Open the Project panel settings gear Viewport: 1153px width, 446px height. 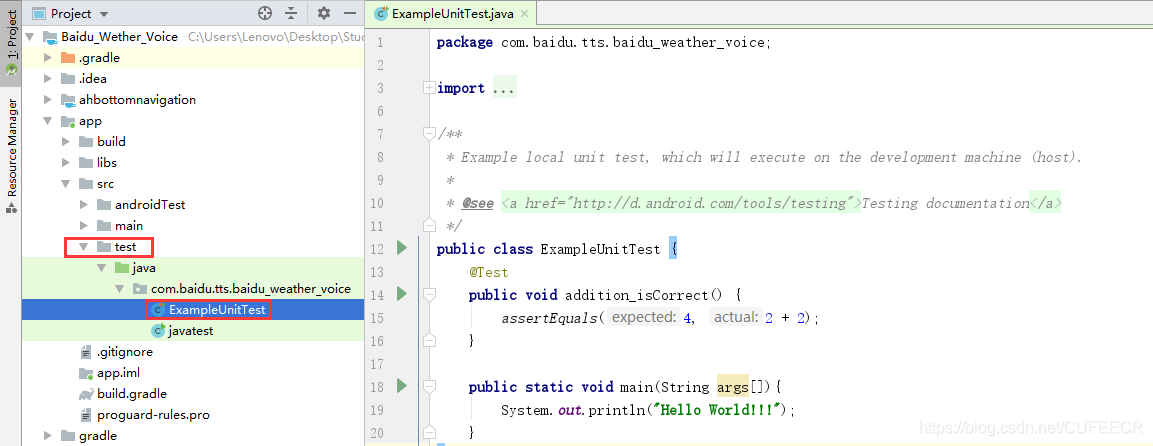coord(324,13)
